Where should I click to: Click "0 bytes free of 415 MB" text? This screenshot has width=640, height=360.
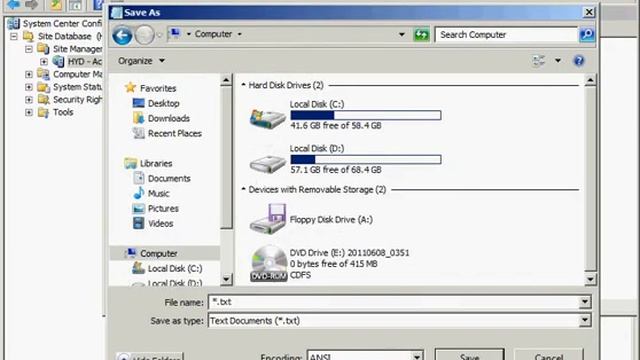[x=333, y=264]
